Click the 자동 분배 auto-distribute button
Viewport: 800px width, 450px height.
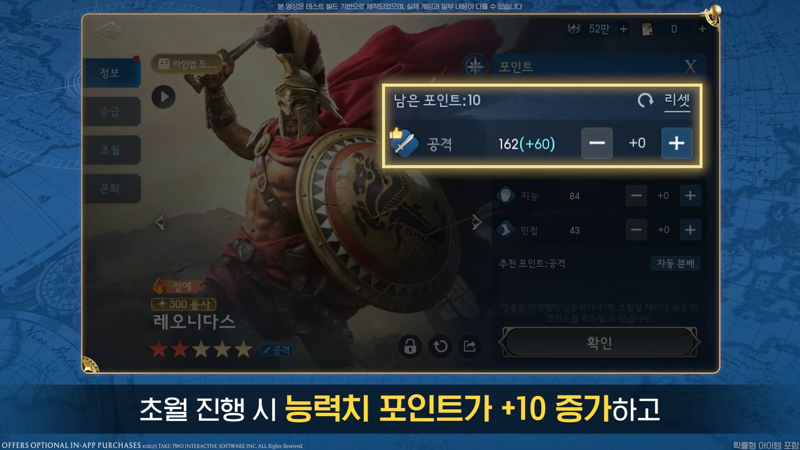pyautogui.click(x=675, y=263)
